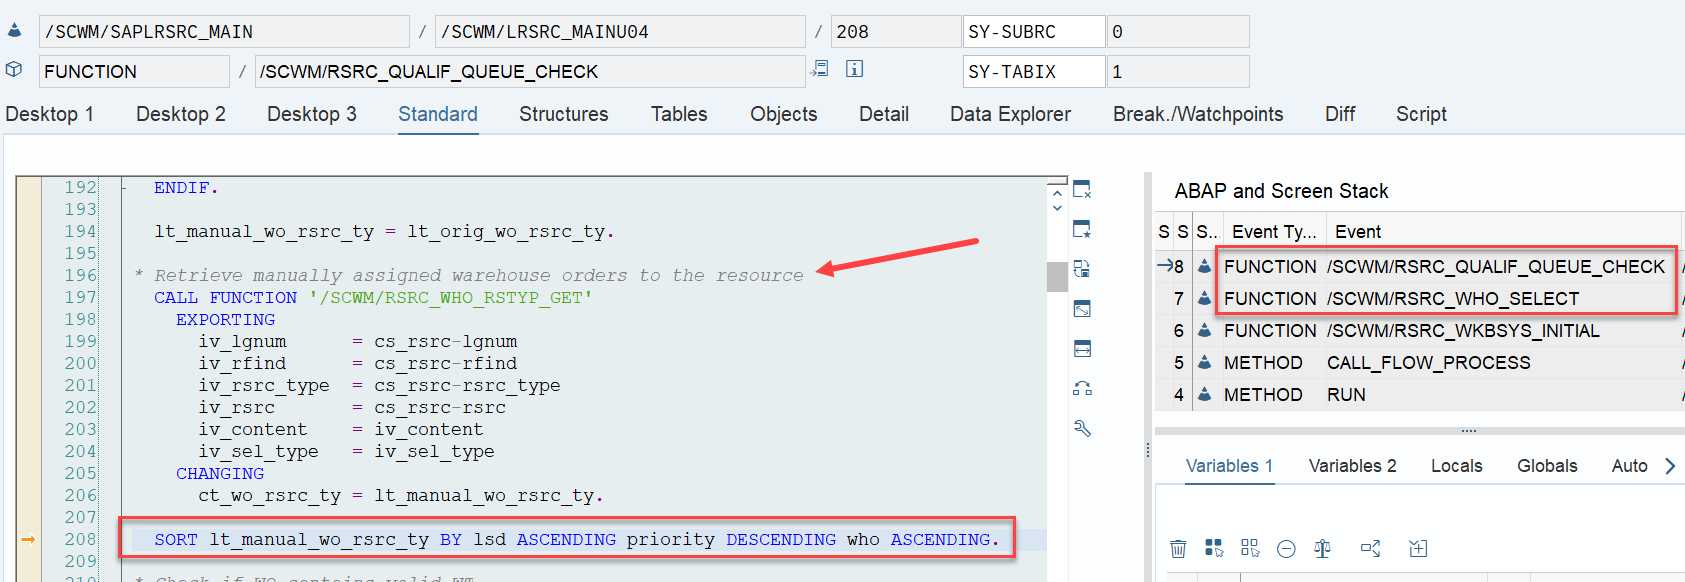This screenshot has height=582, width=1685.
Task: Click the /SCWM/LRSRC_MAINU04 include field
Action: [x=620, y=32]
